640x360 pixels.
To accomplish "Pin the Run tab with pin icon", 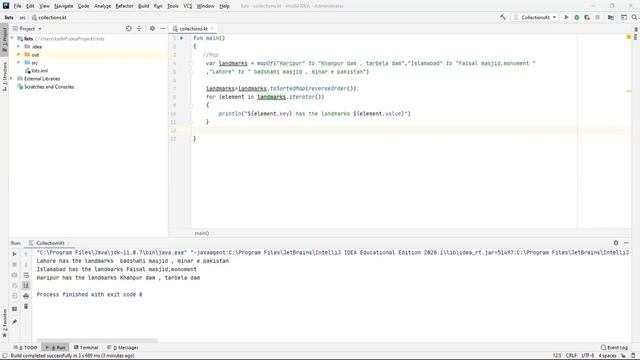I will coord(14,322).
